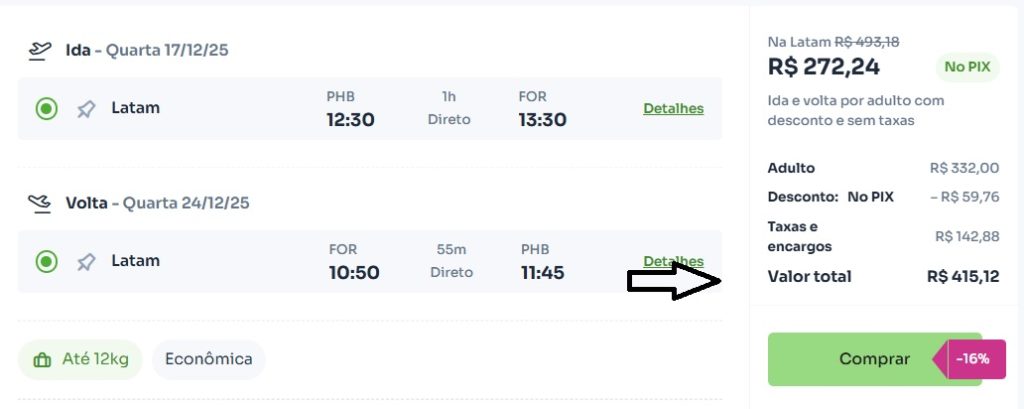This screenshot has width=1024, height=409.
Task: Pin the outbound Latam flight
Action: click(x=86, y=109)
